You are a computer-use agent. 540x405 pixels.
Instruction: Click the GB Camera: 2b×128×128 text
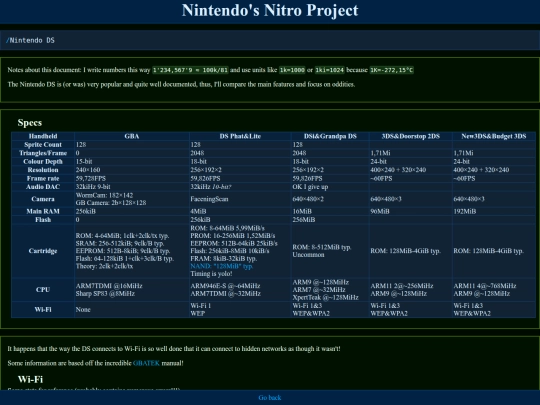(111, 203)
